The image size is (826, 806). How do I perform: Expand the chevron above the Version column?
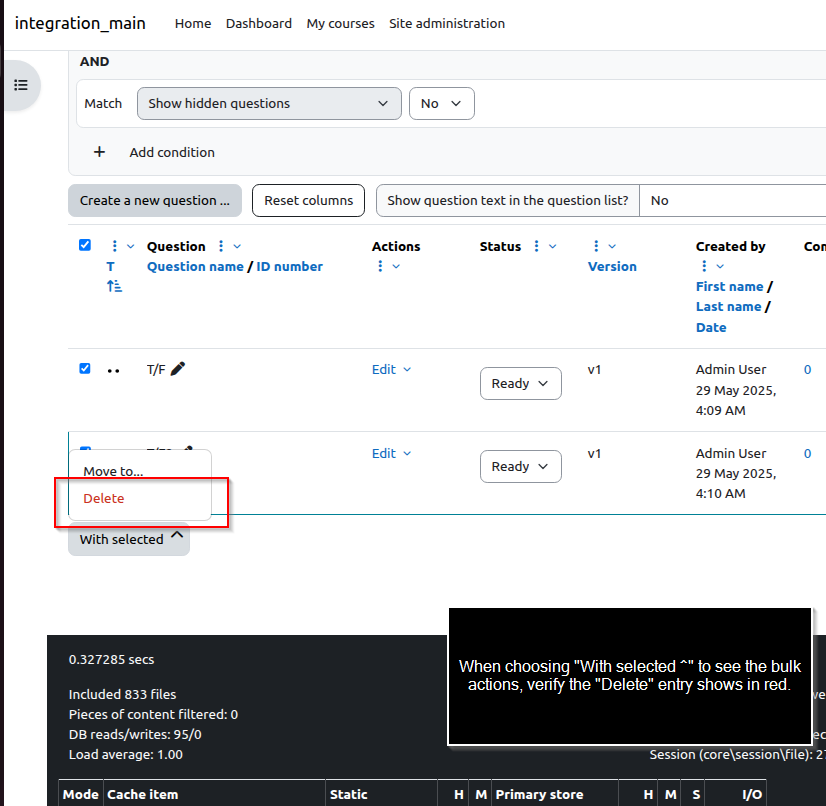(612, 246)
